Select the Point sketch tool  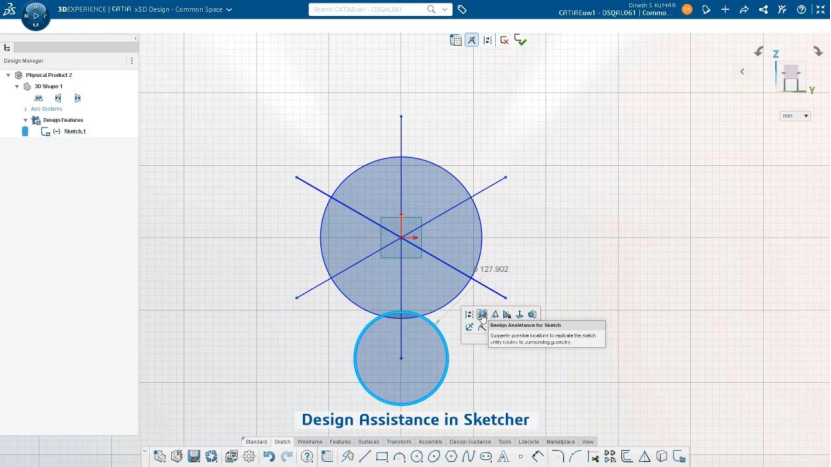tap(520, 456)
